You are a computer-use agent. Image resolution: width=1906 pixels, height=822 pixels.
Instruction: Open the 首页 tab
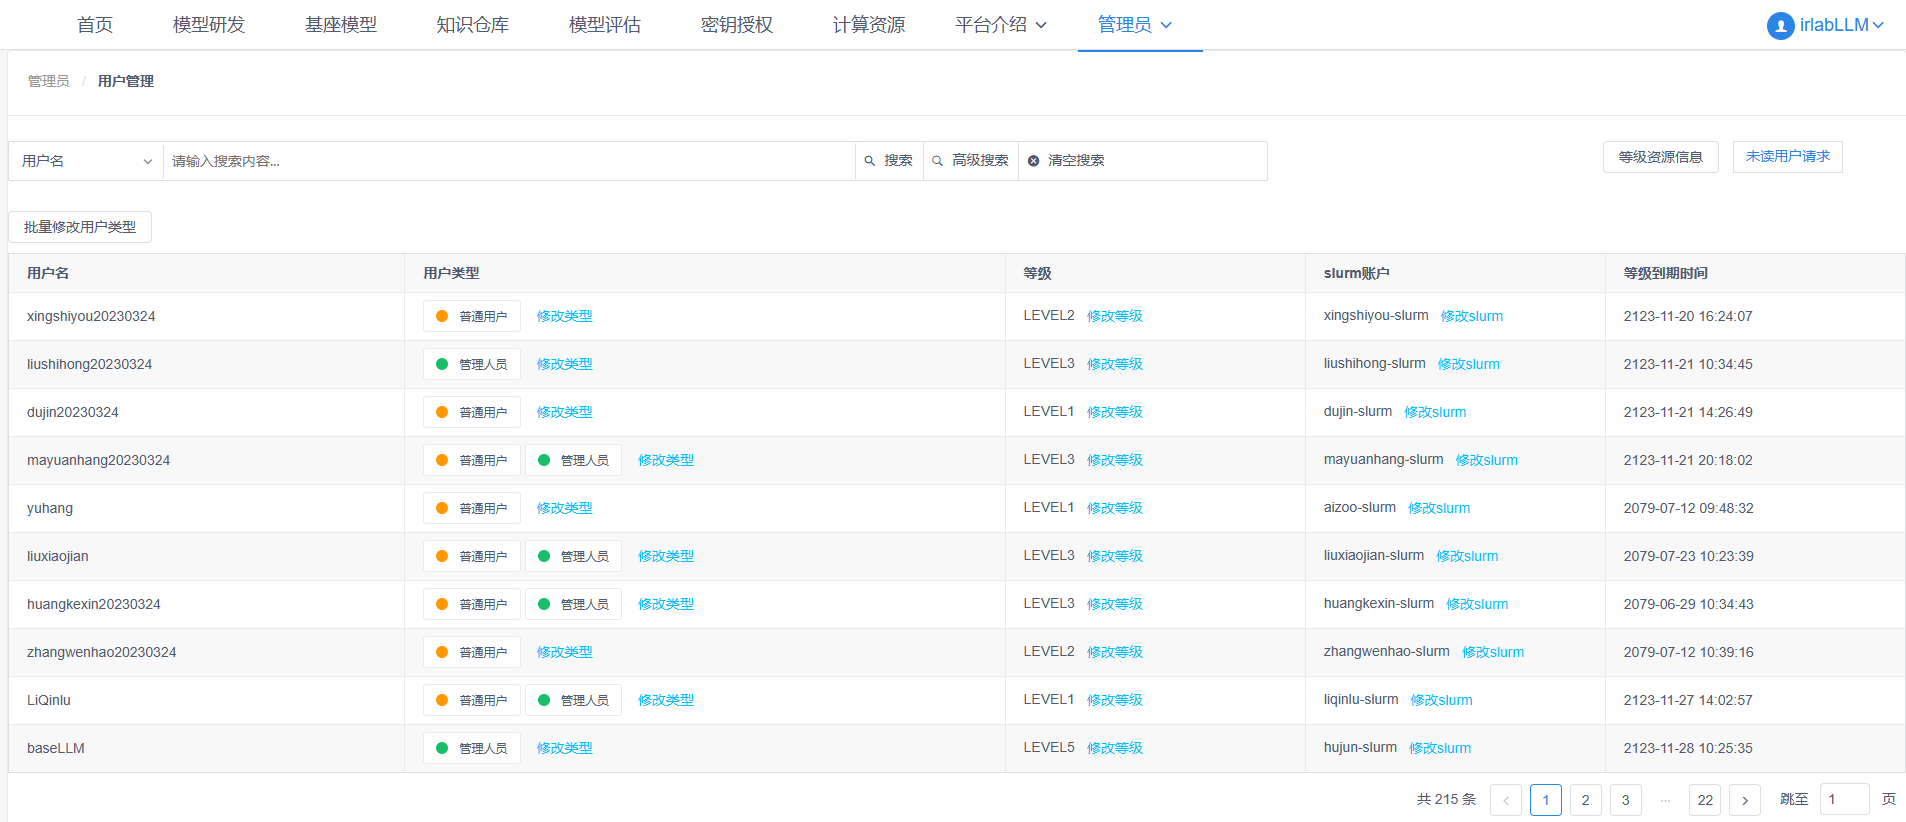(95, 25)
